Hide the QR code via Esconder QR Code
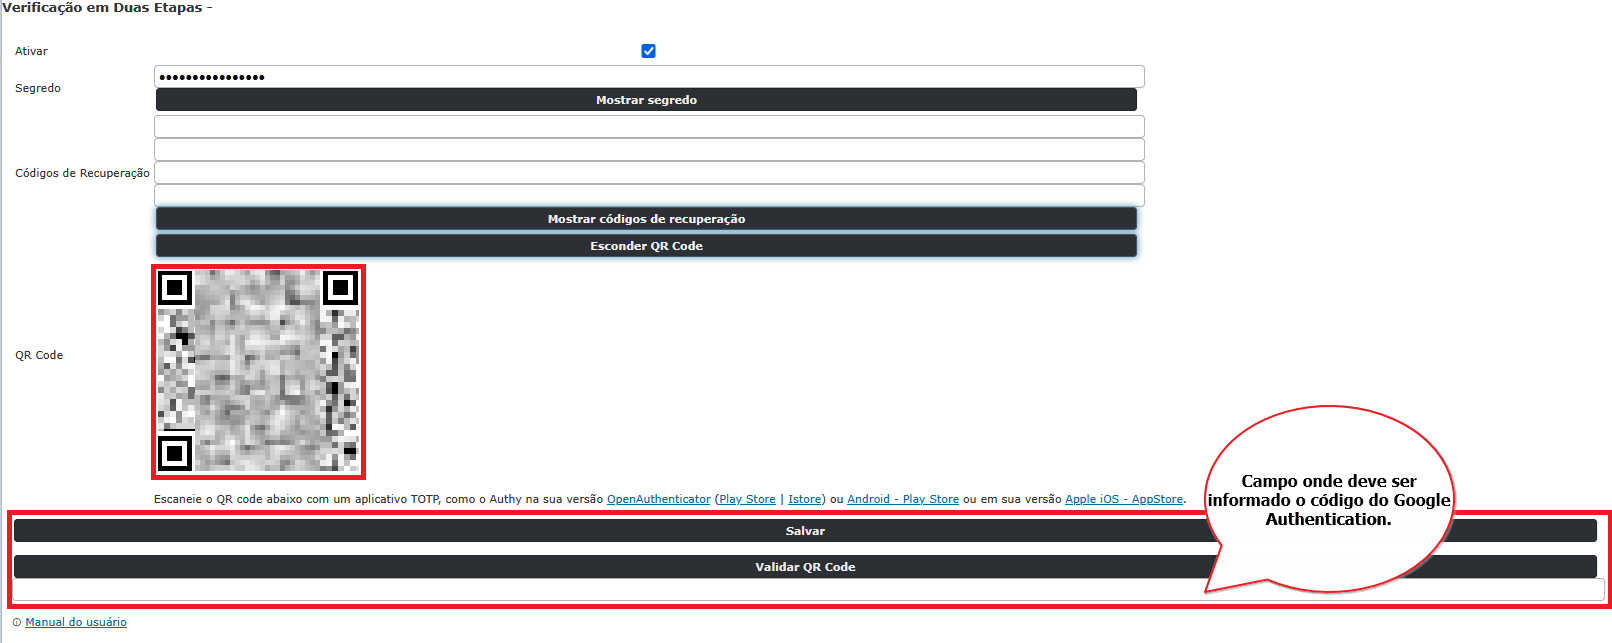The width and height of the screenshot is (1612, 643). click(646, 246)
